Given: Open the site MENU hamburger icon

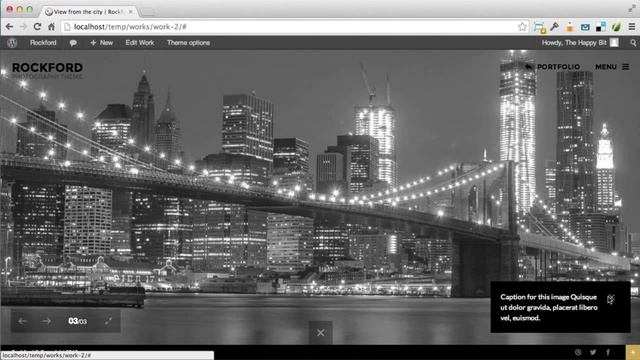Looking at the screenshot, I should pos(626,67).
